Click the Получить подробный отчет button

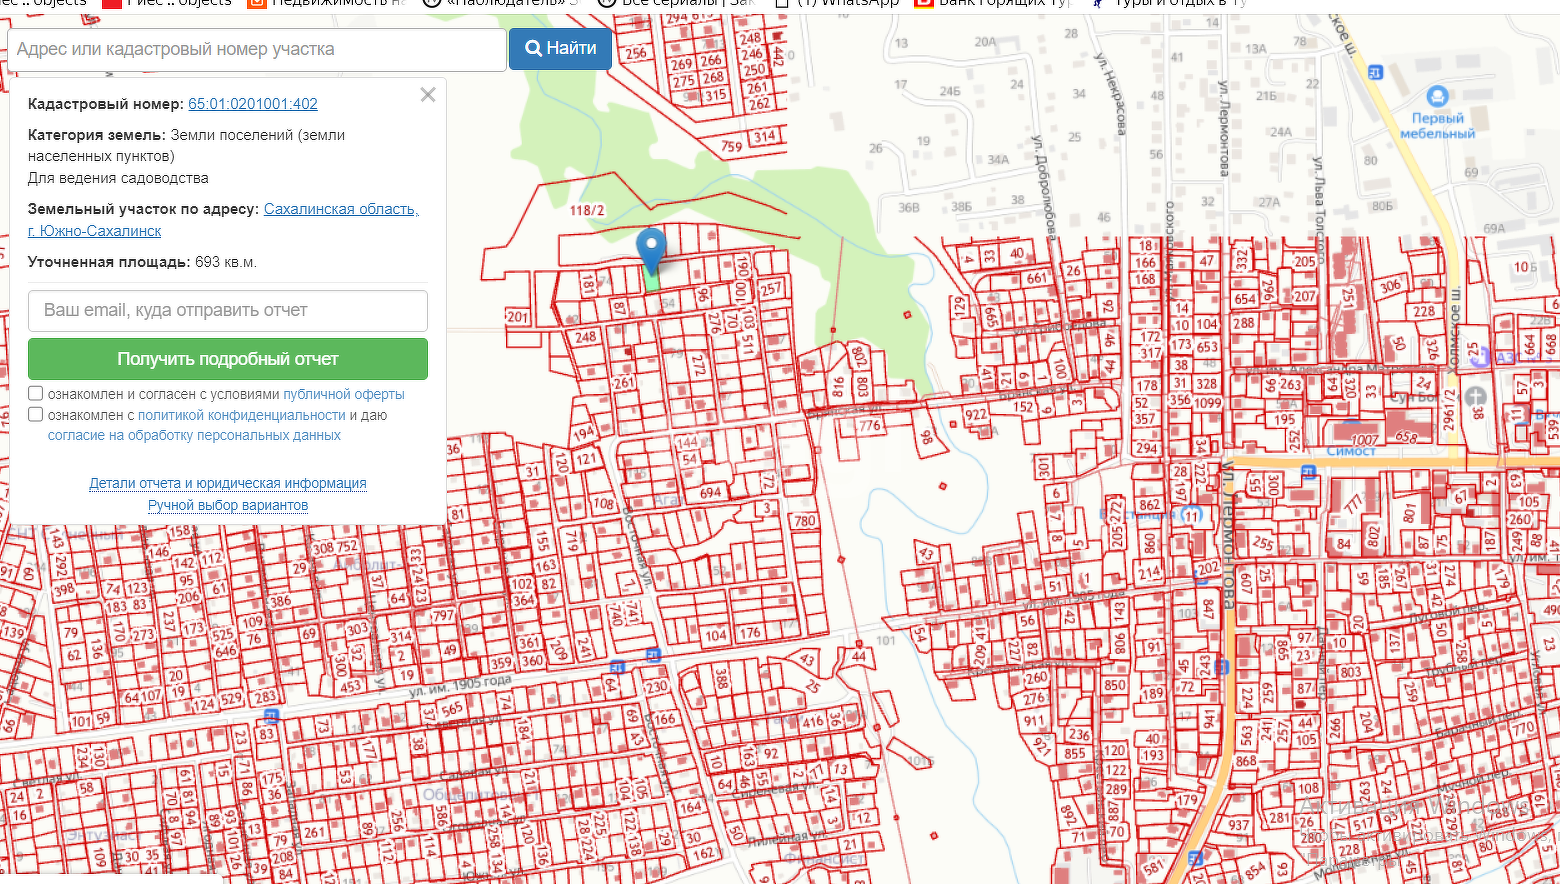228,359
